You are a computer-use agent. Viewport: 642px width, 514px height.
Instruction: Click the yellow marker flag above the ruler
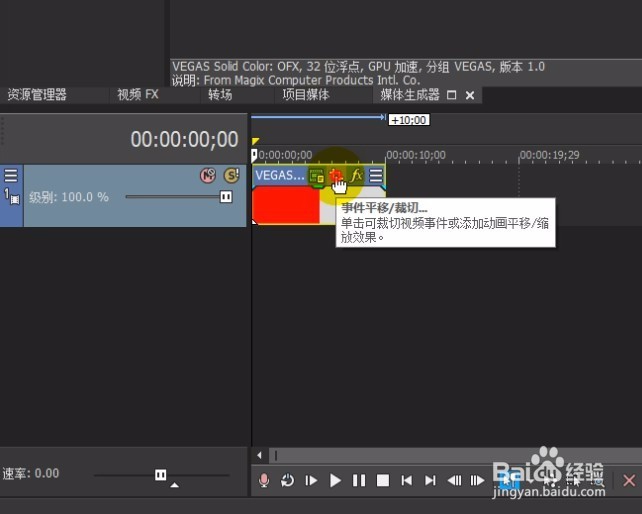point(255,141)
